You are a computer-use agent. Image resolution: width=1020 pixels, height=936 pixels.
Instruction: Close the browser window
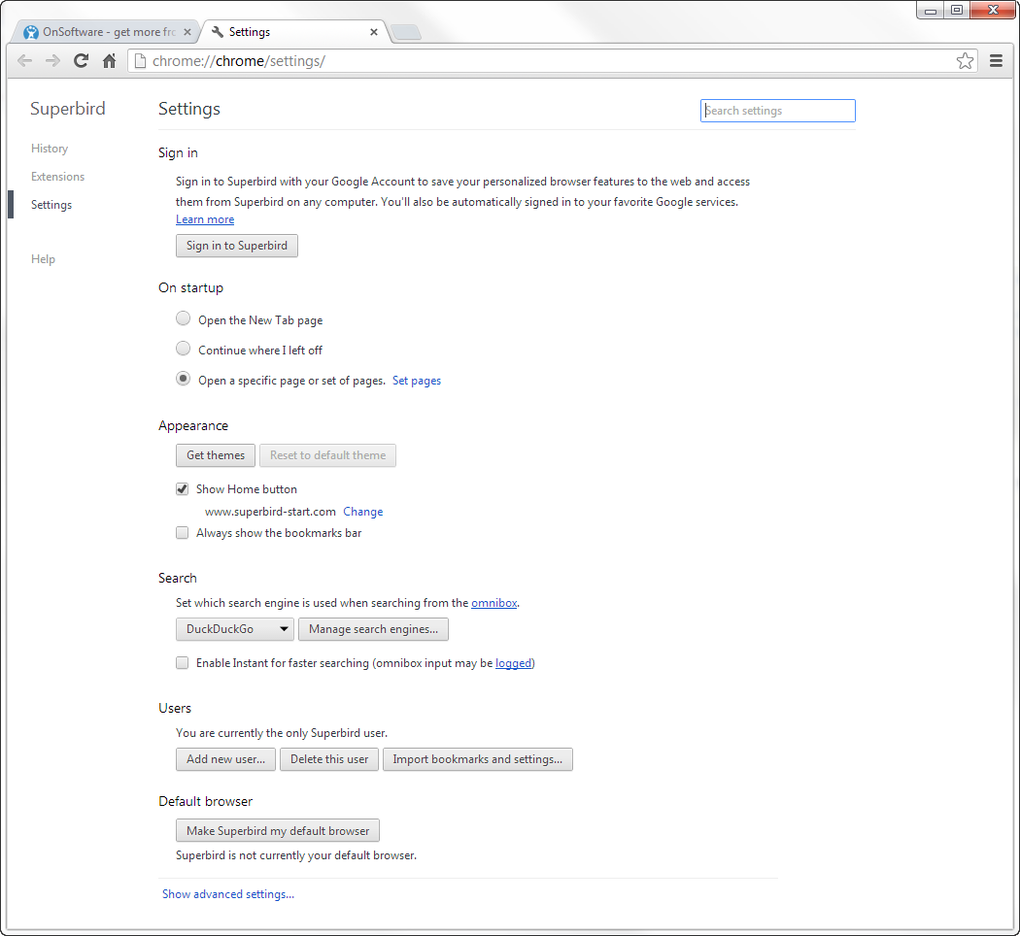click(993, 10)
